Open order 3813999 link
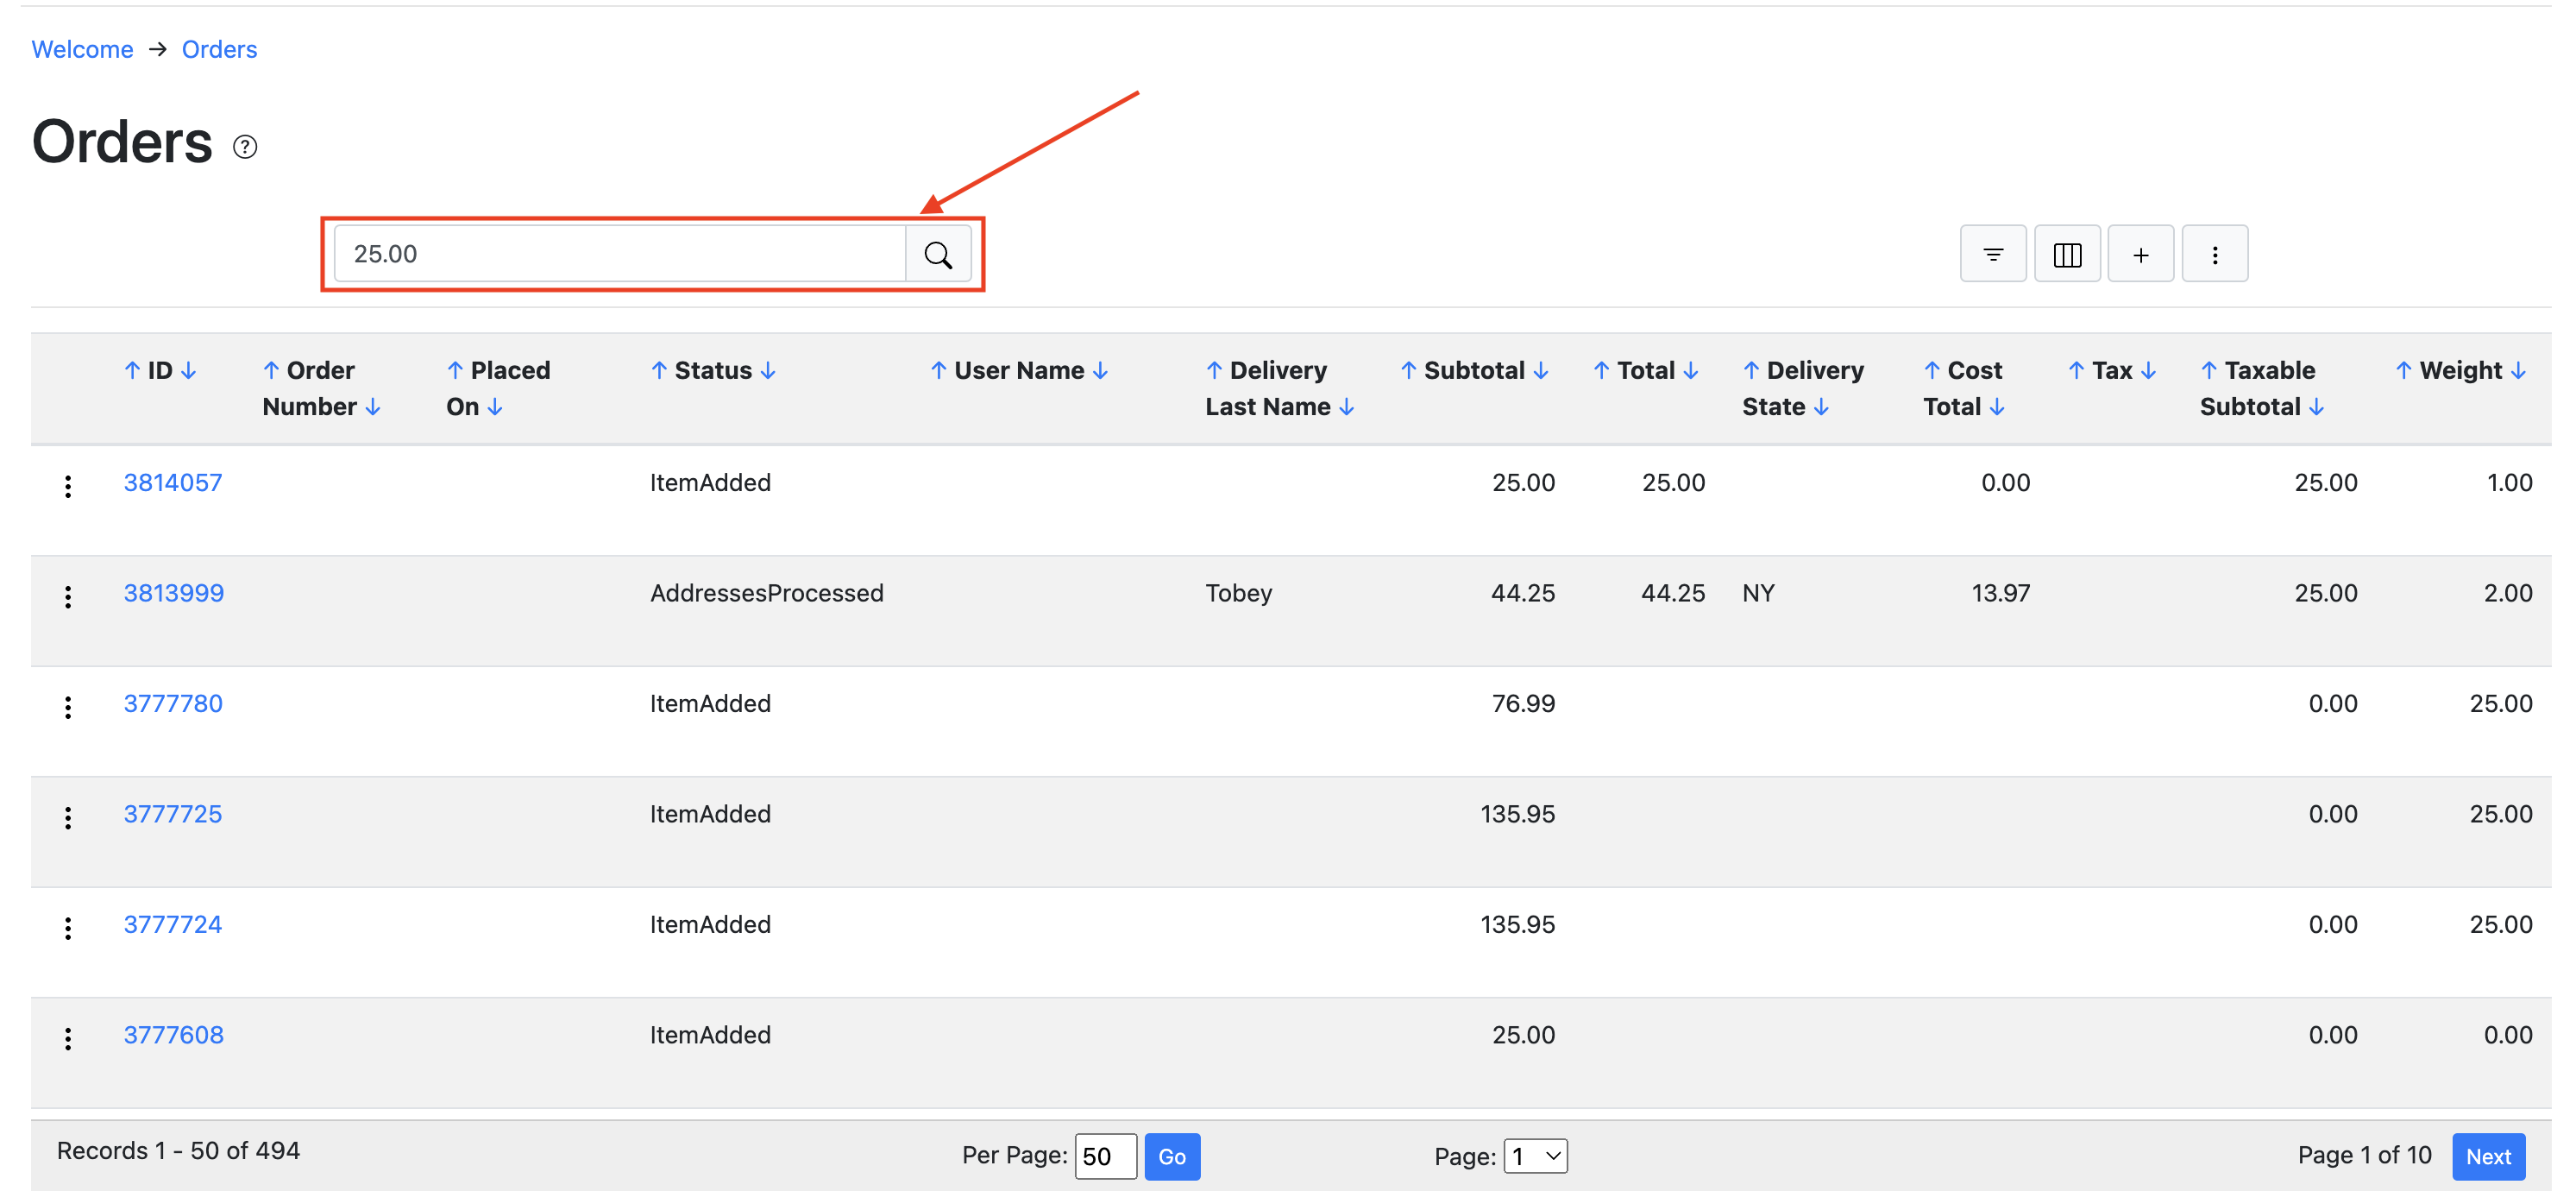 pos(174,593)
